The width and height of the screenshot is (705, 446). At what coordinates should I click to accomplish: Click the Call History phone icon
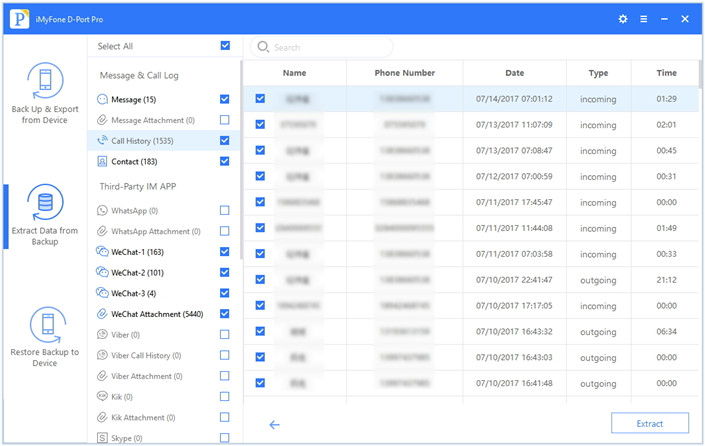(103, 141)
